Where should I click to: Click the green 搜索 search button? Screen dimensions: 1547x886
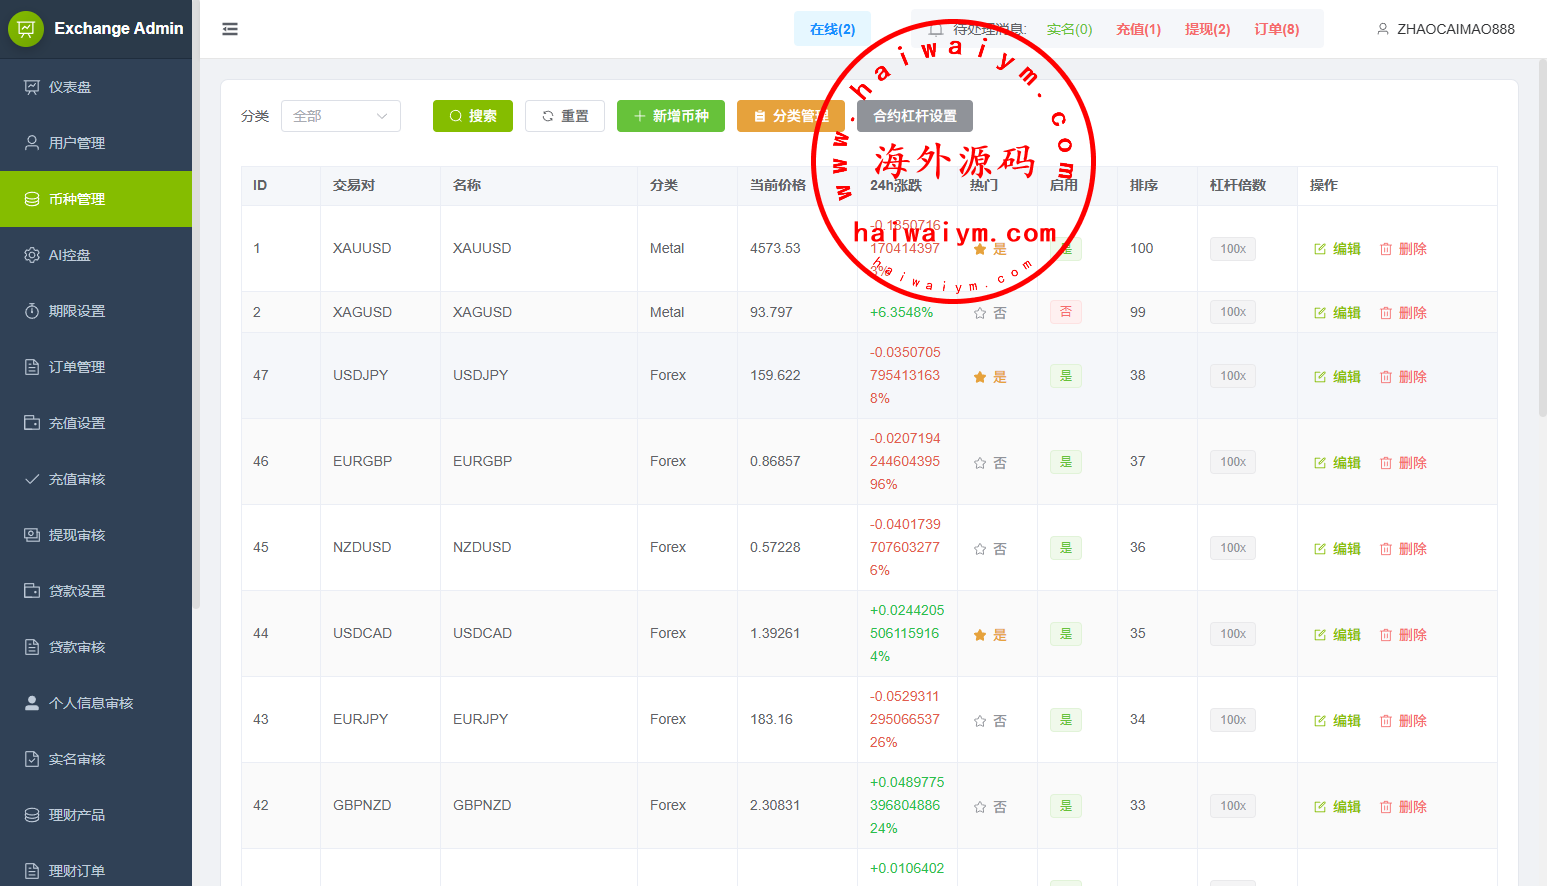pyautogui.click(x=472, y=116)
